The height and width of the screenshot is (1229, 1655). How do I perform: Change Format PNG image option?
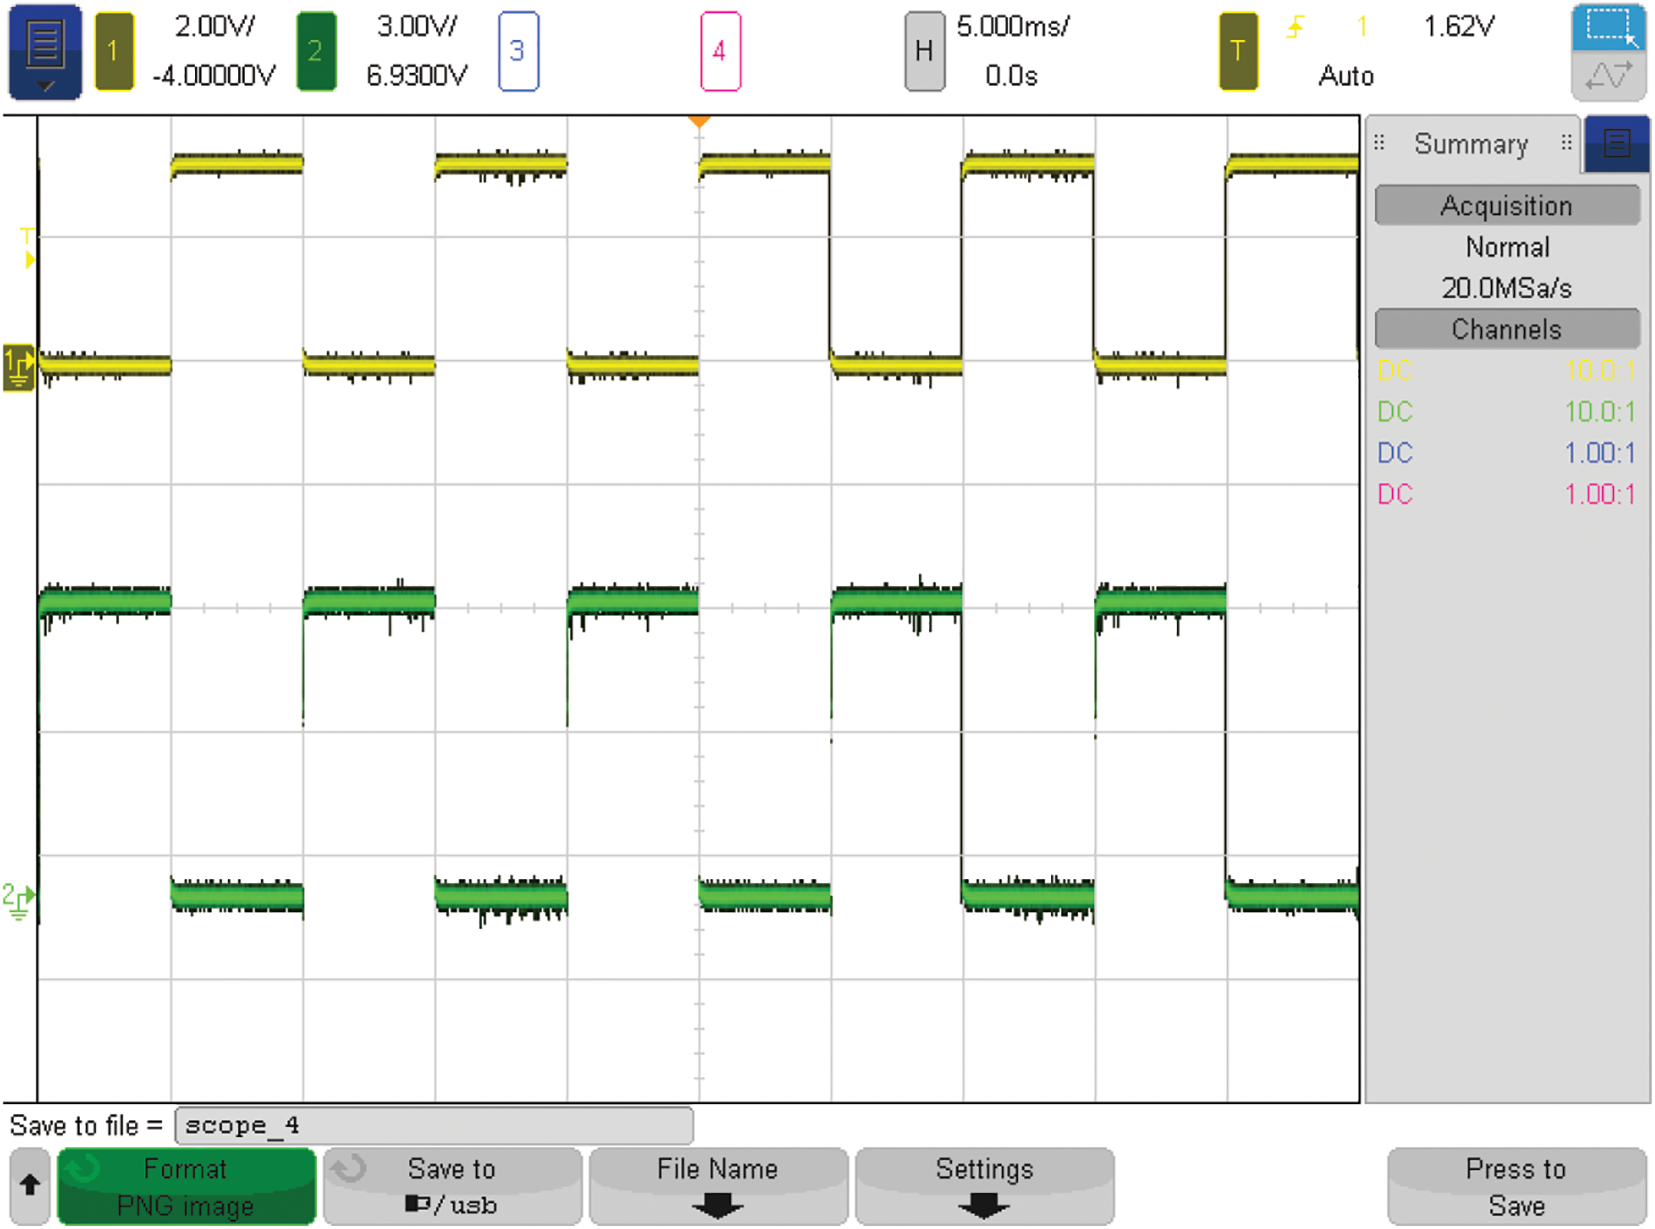(x=186, y=1186)
